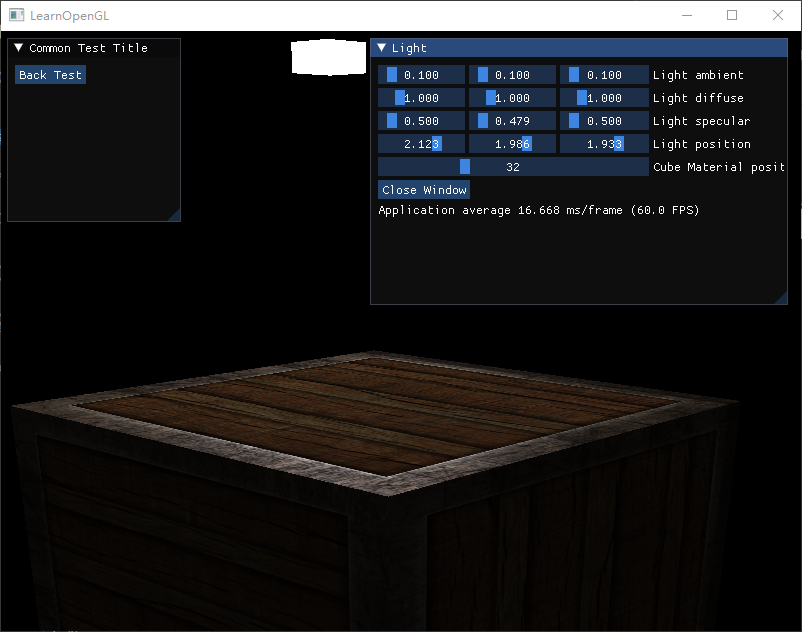Viewport: 802px width, 632px height.
Task: Click the Cube Material slider showing 32
Action: pos(513,167)
